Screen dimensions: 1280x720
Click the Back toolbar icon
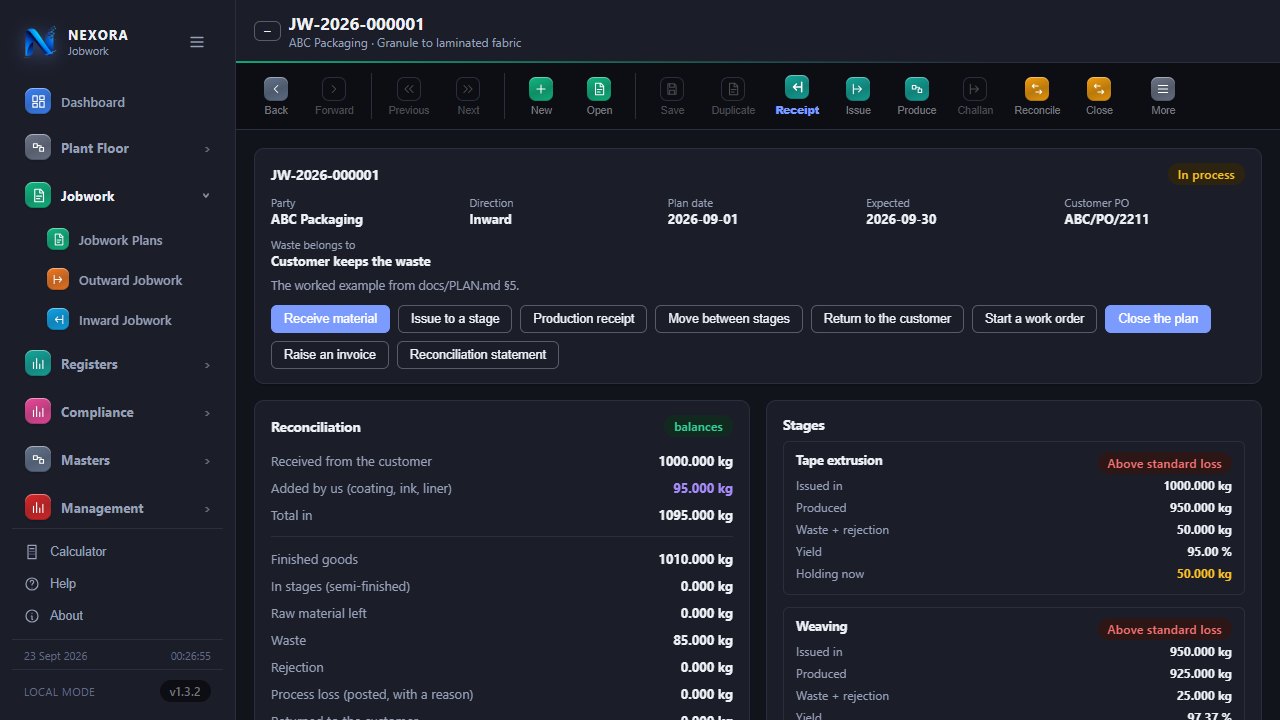(276, 88)
